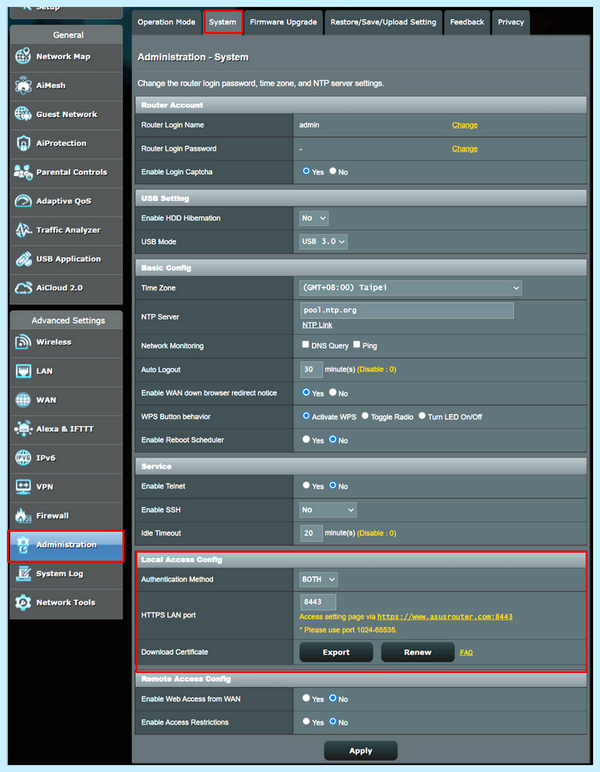Switch to the Privacy tab
600x772 pixels.
[511, 22]
